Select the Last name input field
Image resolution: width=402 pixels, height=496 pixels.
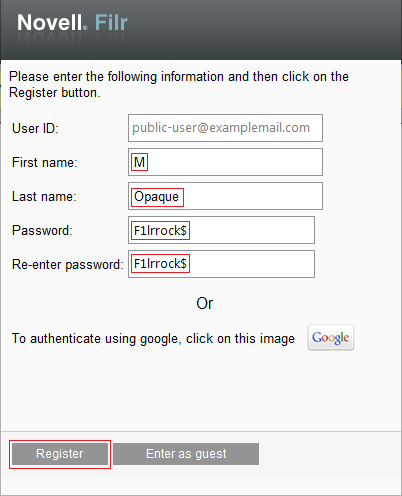click(225, 196)
